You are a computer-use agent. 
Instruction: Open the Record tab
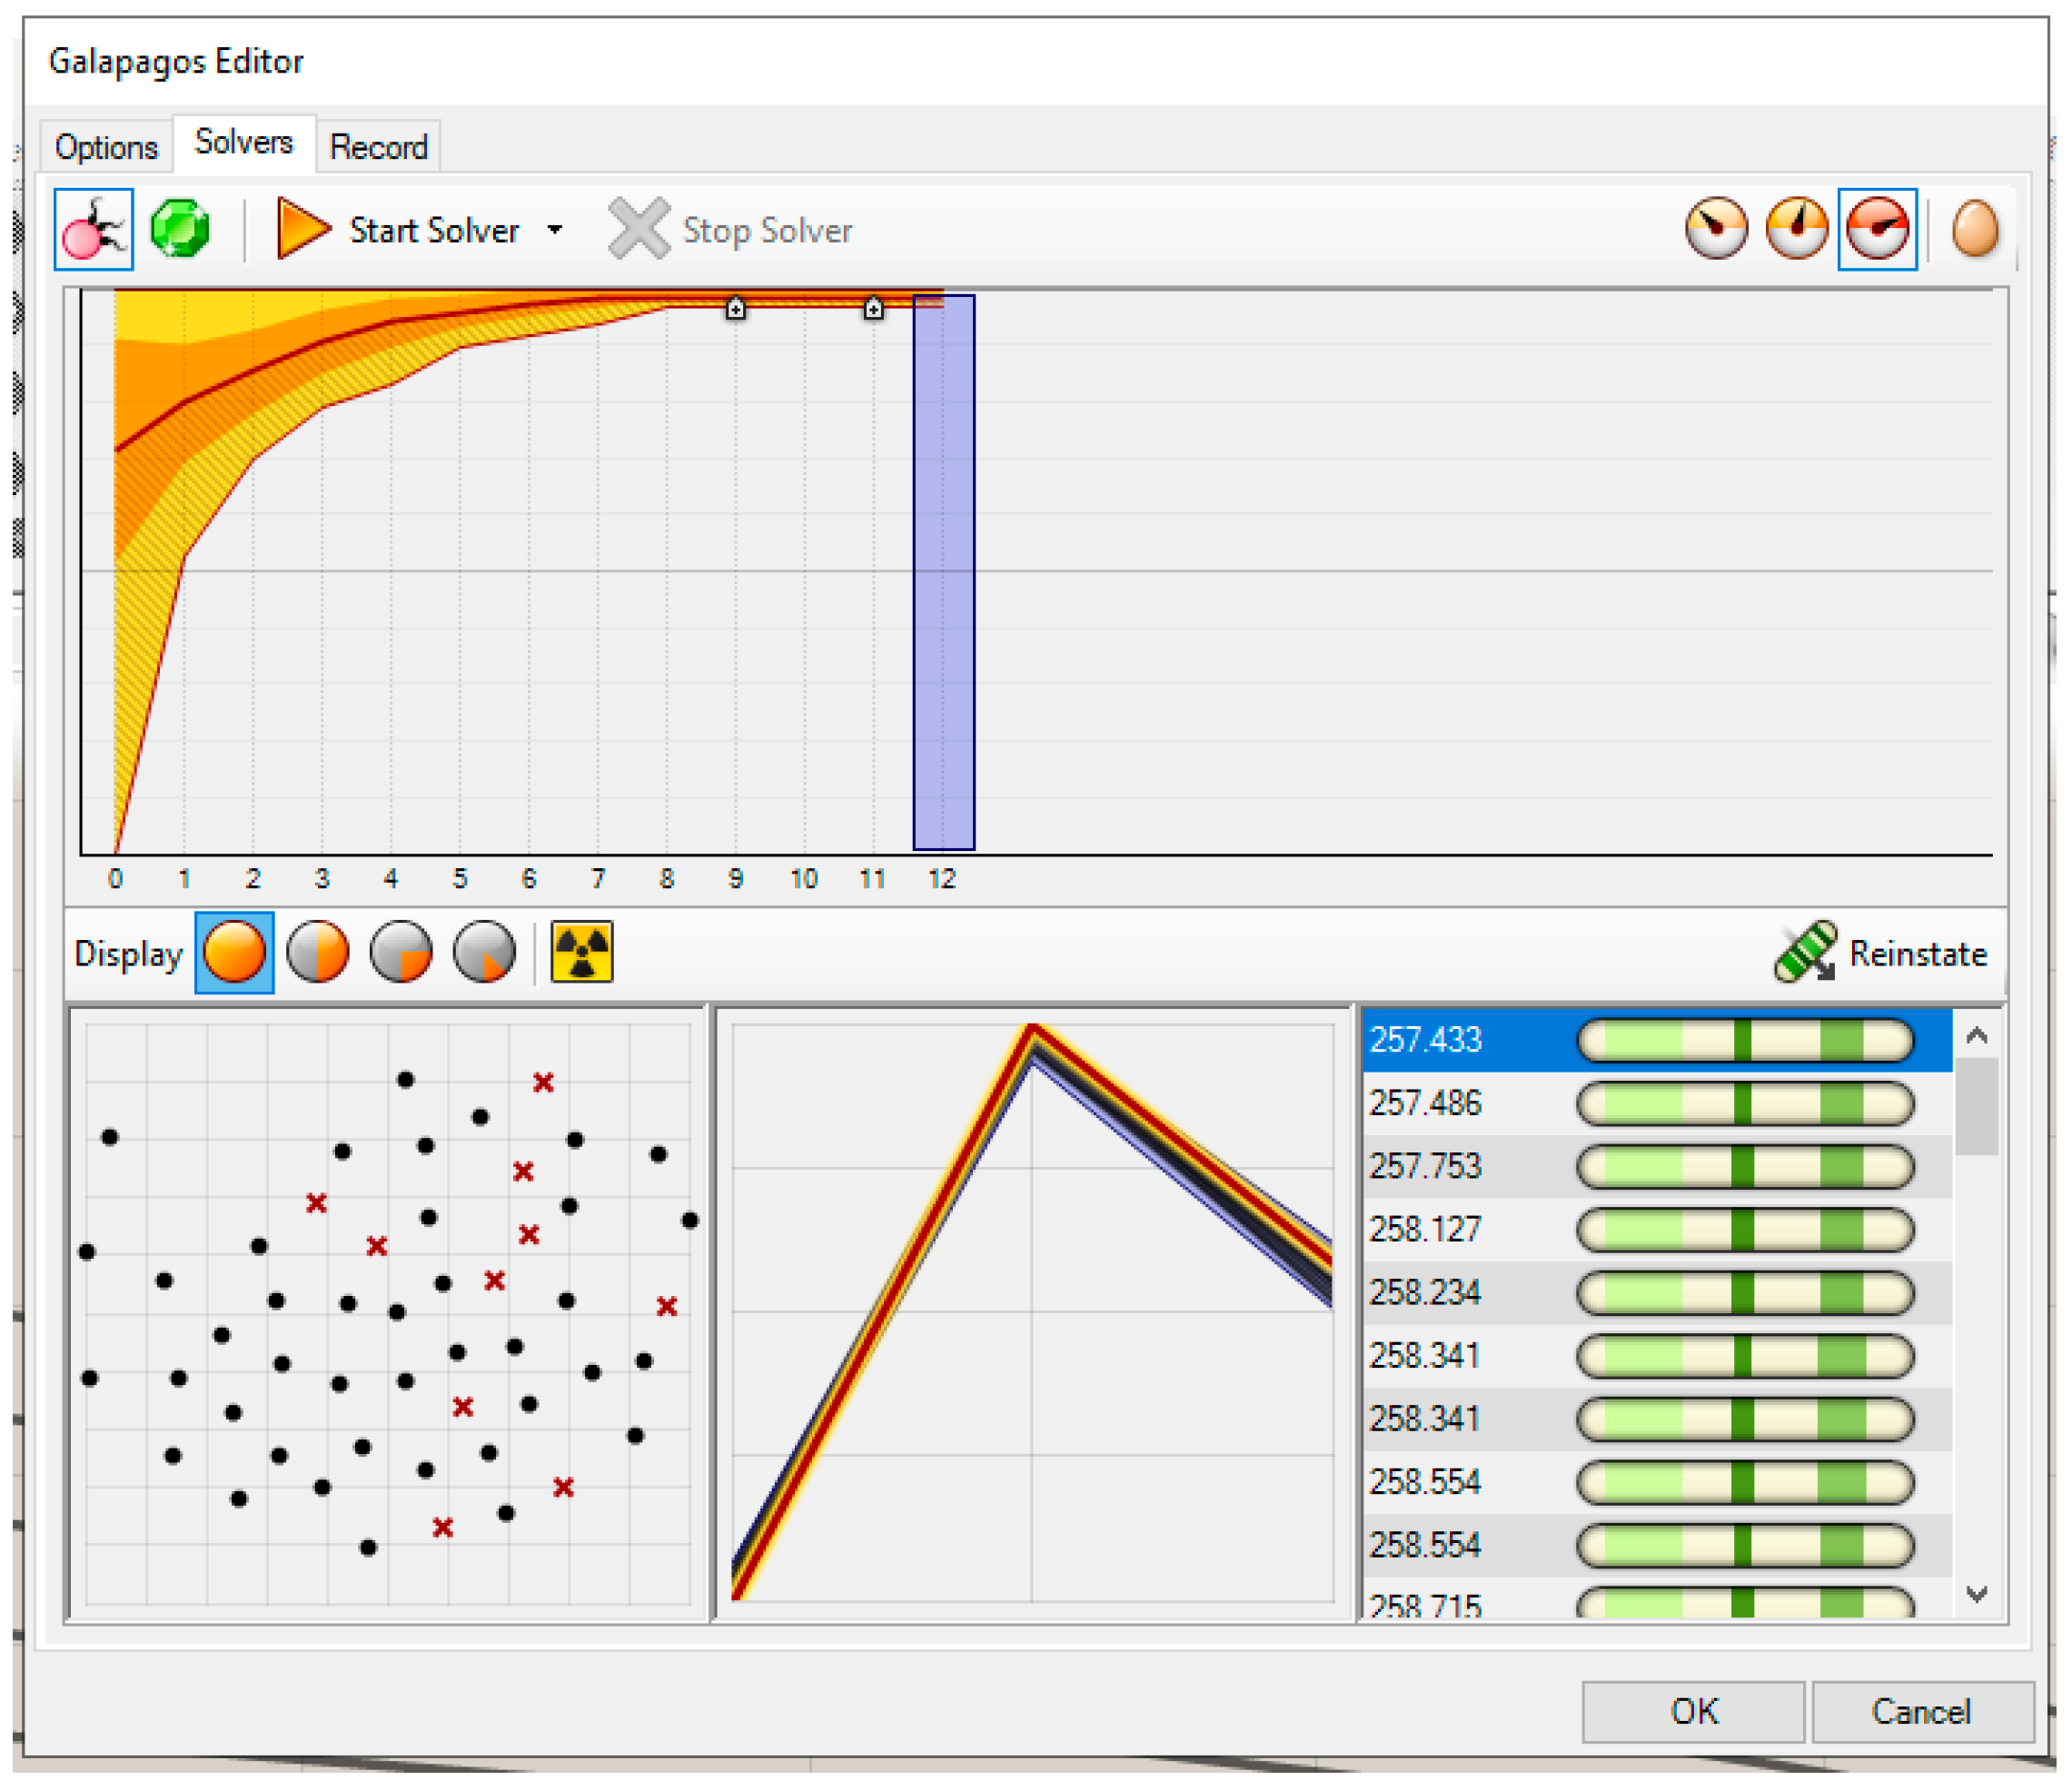pos(378,147)
